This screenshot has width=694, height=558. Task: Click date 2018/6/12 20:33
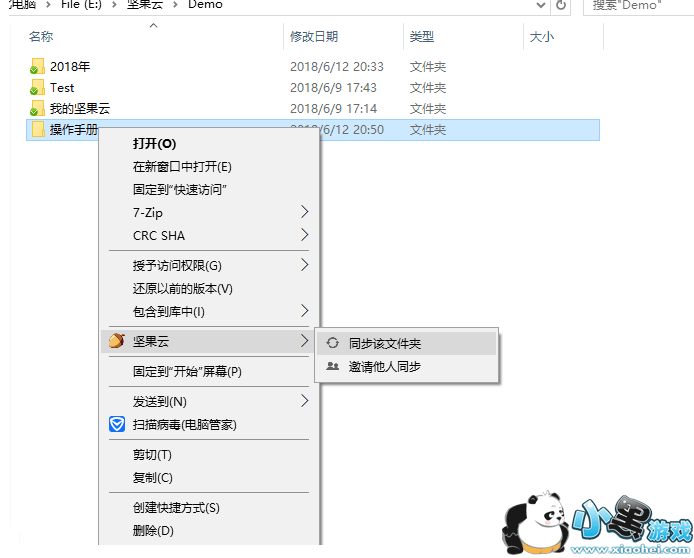tap(336, 66)
